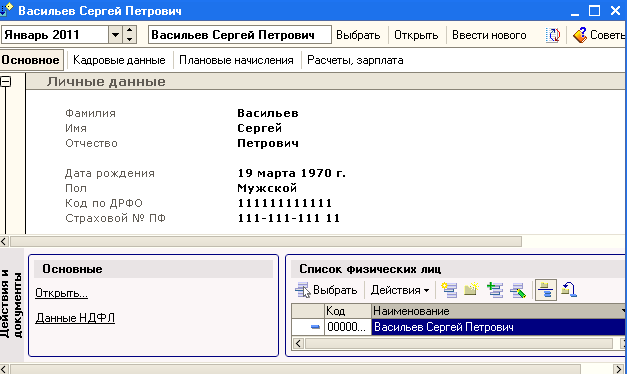The width and height of the screenshot is (627, 374).
Task: Click the insurance number 111-111-111 11
Action: tap(289, 218)
